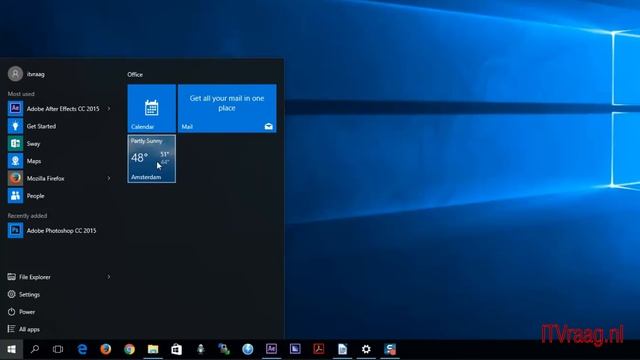This screenshot has width=640, height=360.
Task: Open Adobe After Effects CC 2015 entry
Action: [60, 109]
